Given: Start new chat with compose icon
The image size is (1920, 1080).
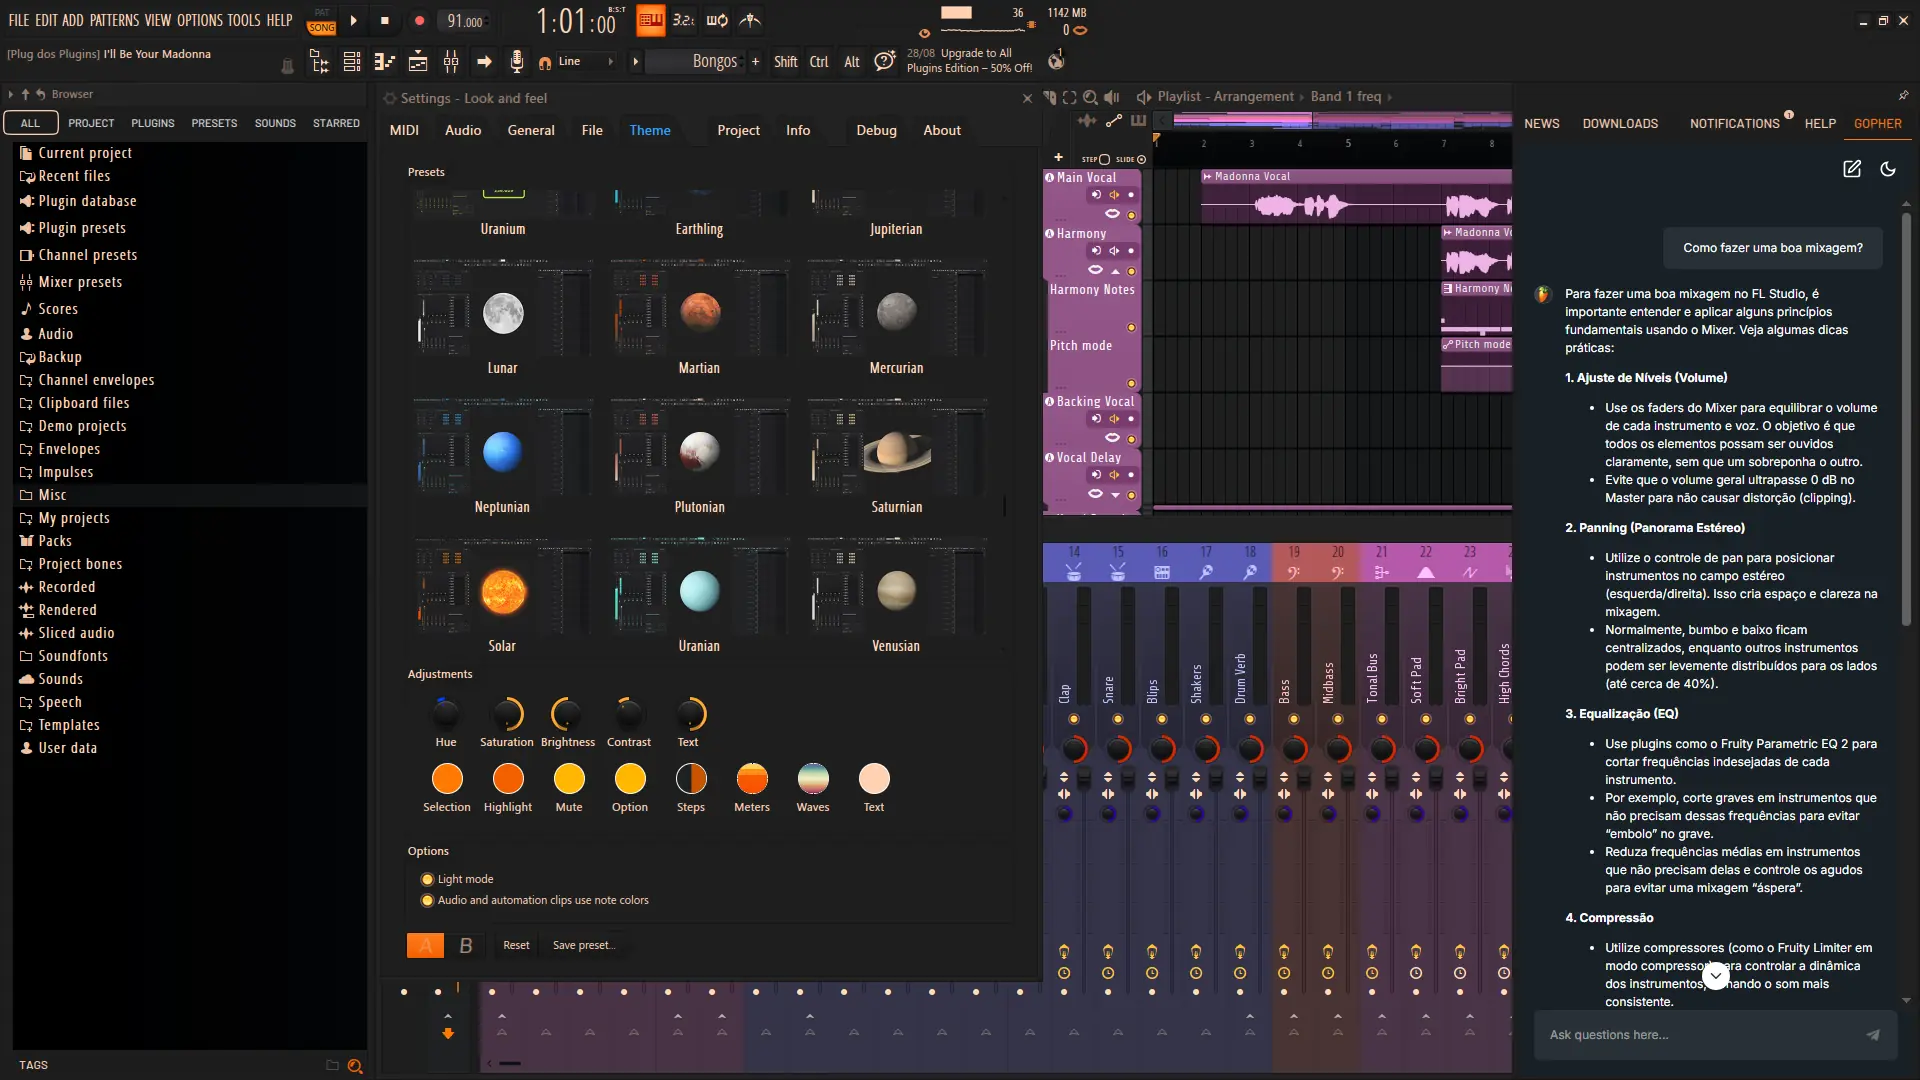Looking at the screenshot, I should [x=1852, y=169].
